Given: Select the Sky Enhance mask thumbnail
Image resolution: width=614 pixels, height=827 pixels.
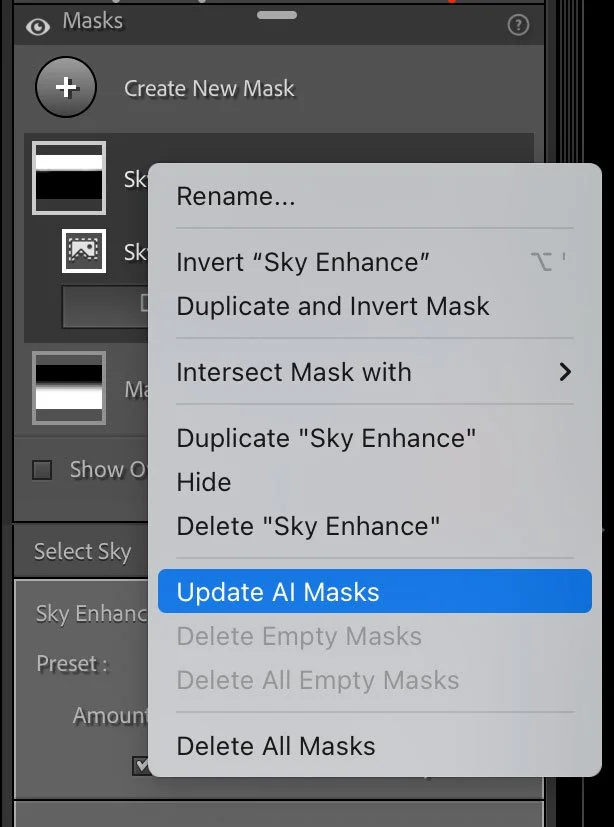Looking at the screenshot, I should tap(69, 178).
